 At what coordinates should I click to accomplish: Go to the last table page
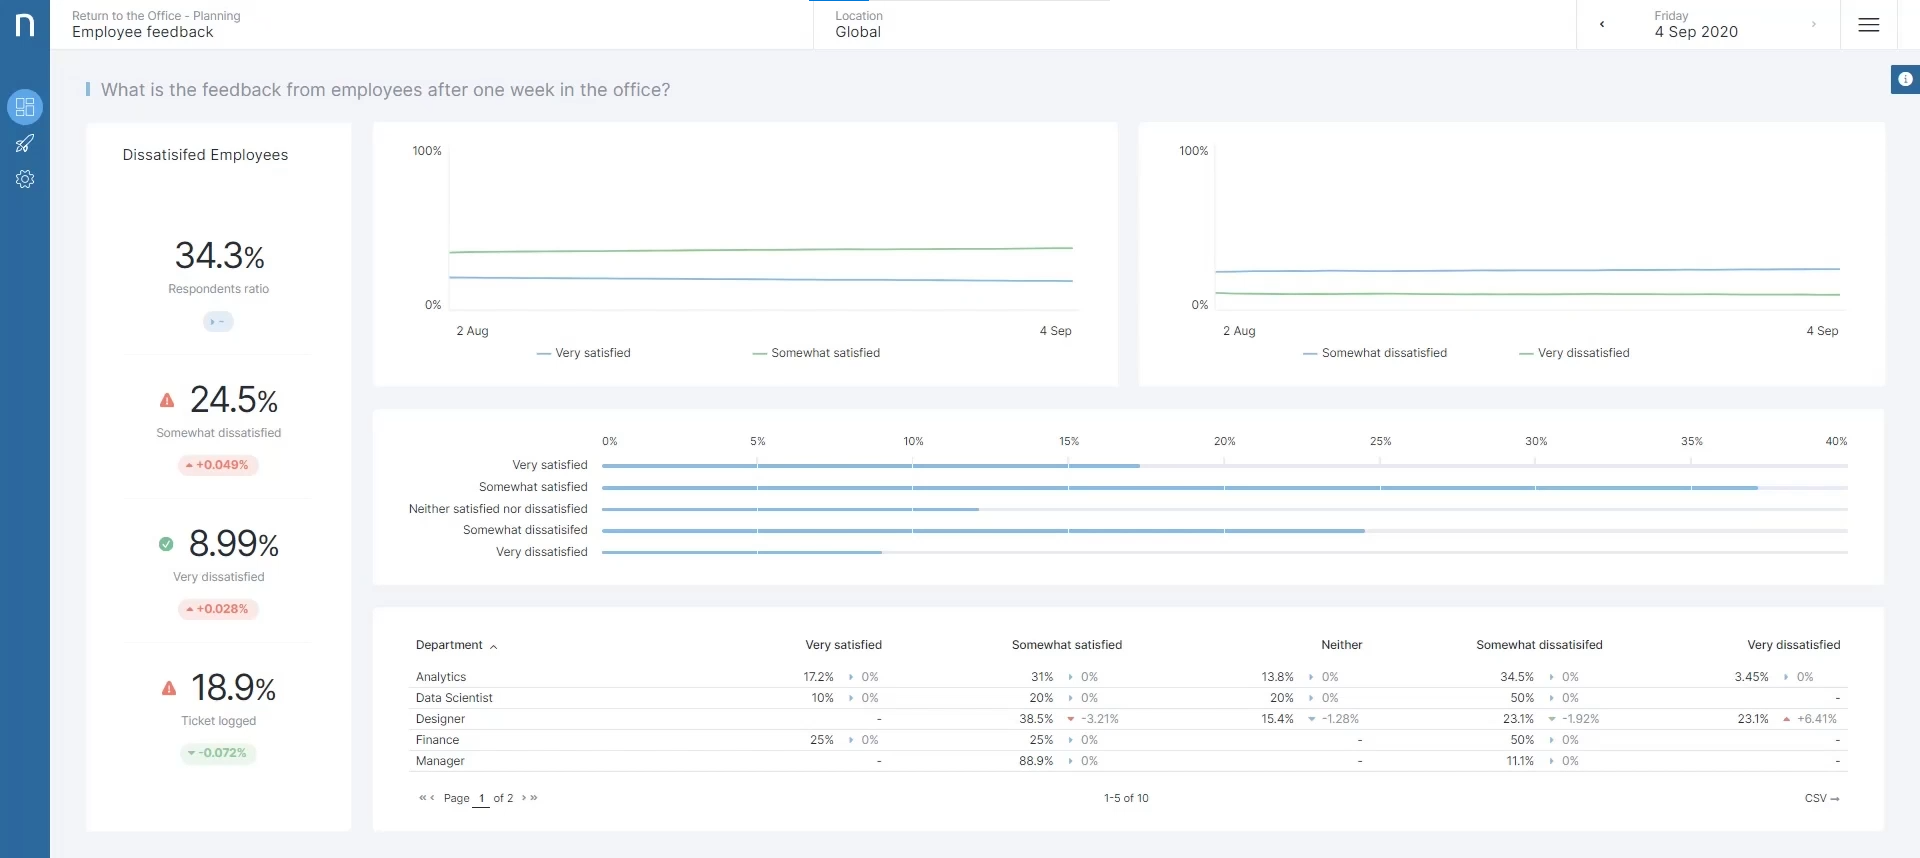tap(535, 798)
